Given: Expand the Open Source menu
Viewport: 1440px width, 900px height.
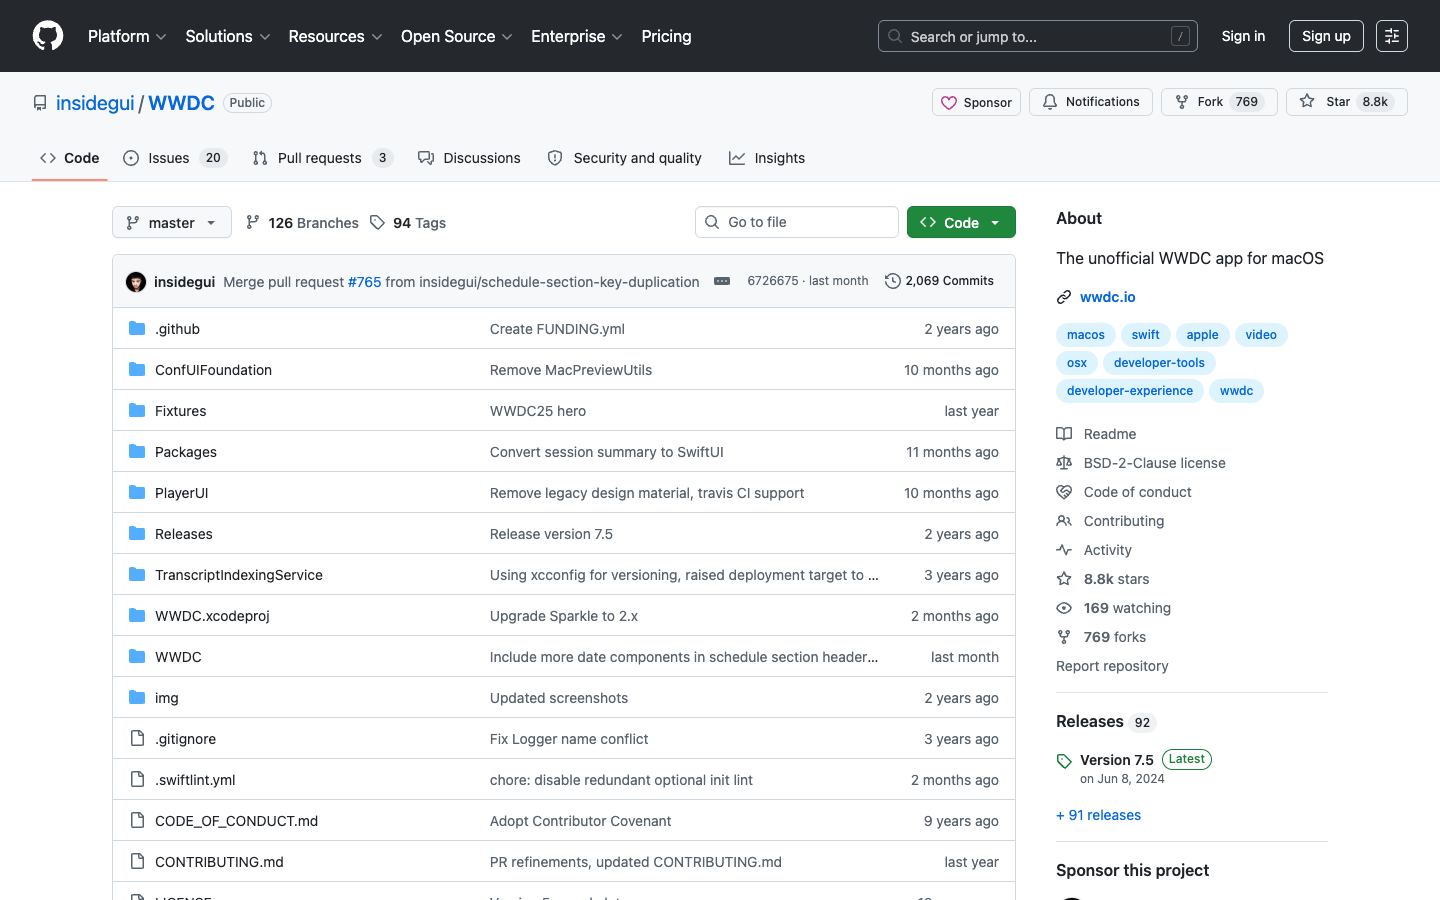Looking at the screenshot, I should (x=457, y=36).
